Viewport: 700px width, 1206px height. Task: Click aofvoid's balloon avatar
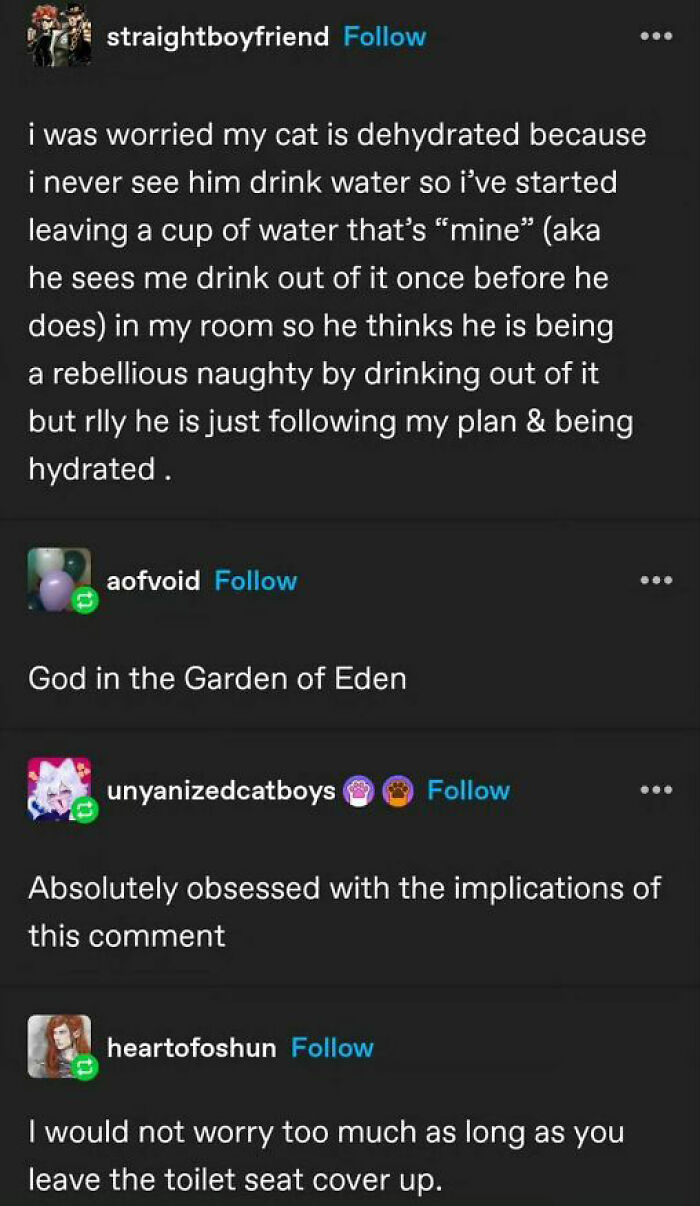pos(56,577)
